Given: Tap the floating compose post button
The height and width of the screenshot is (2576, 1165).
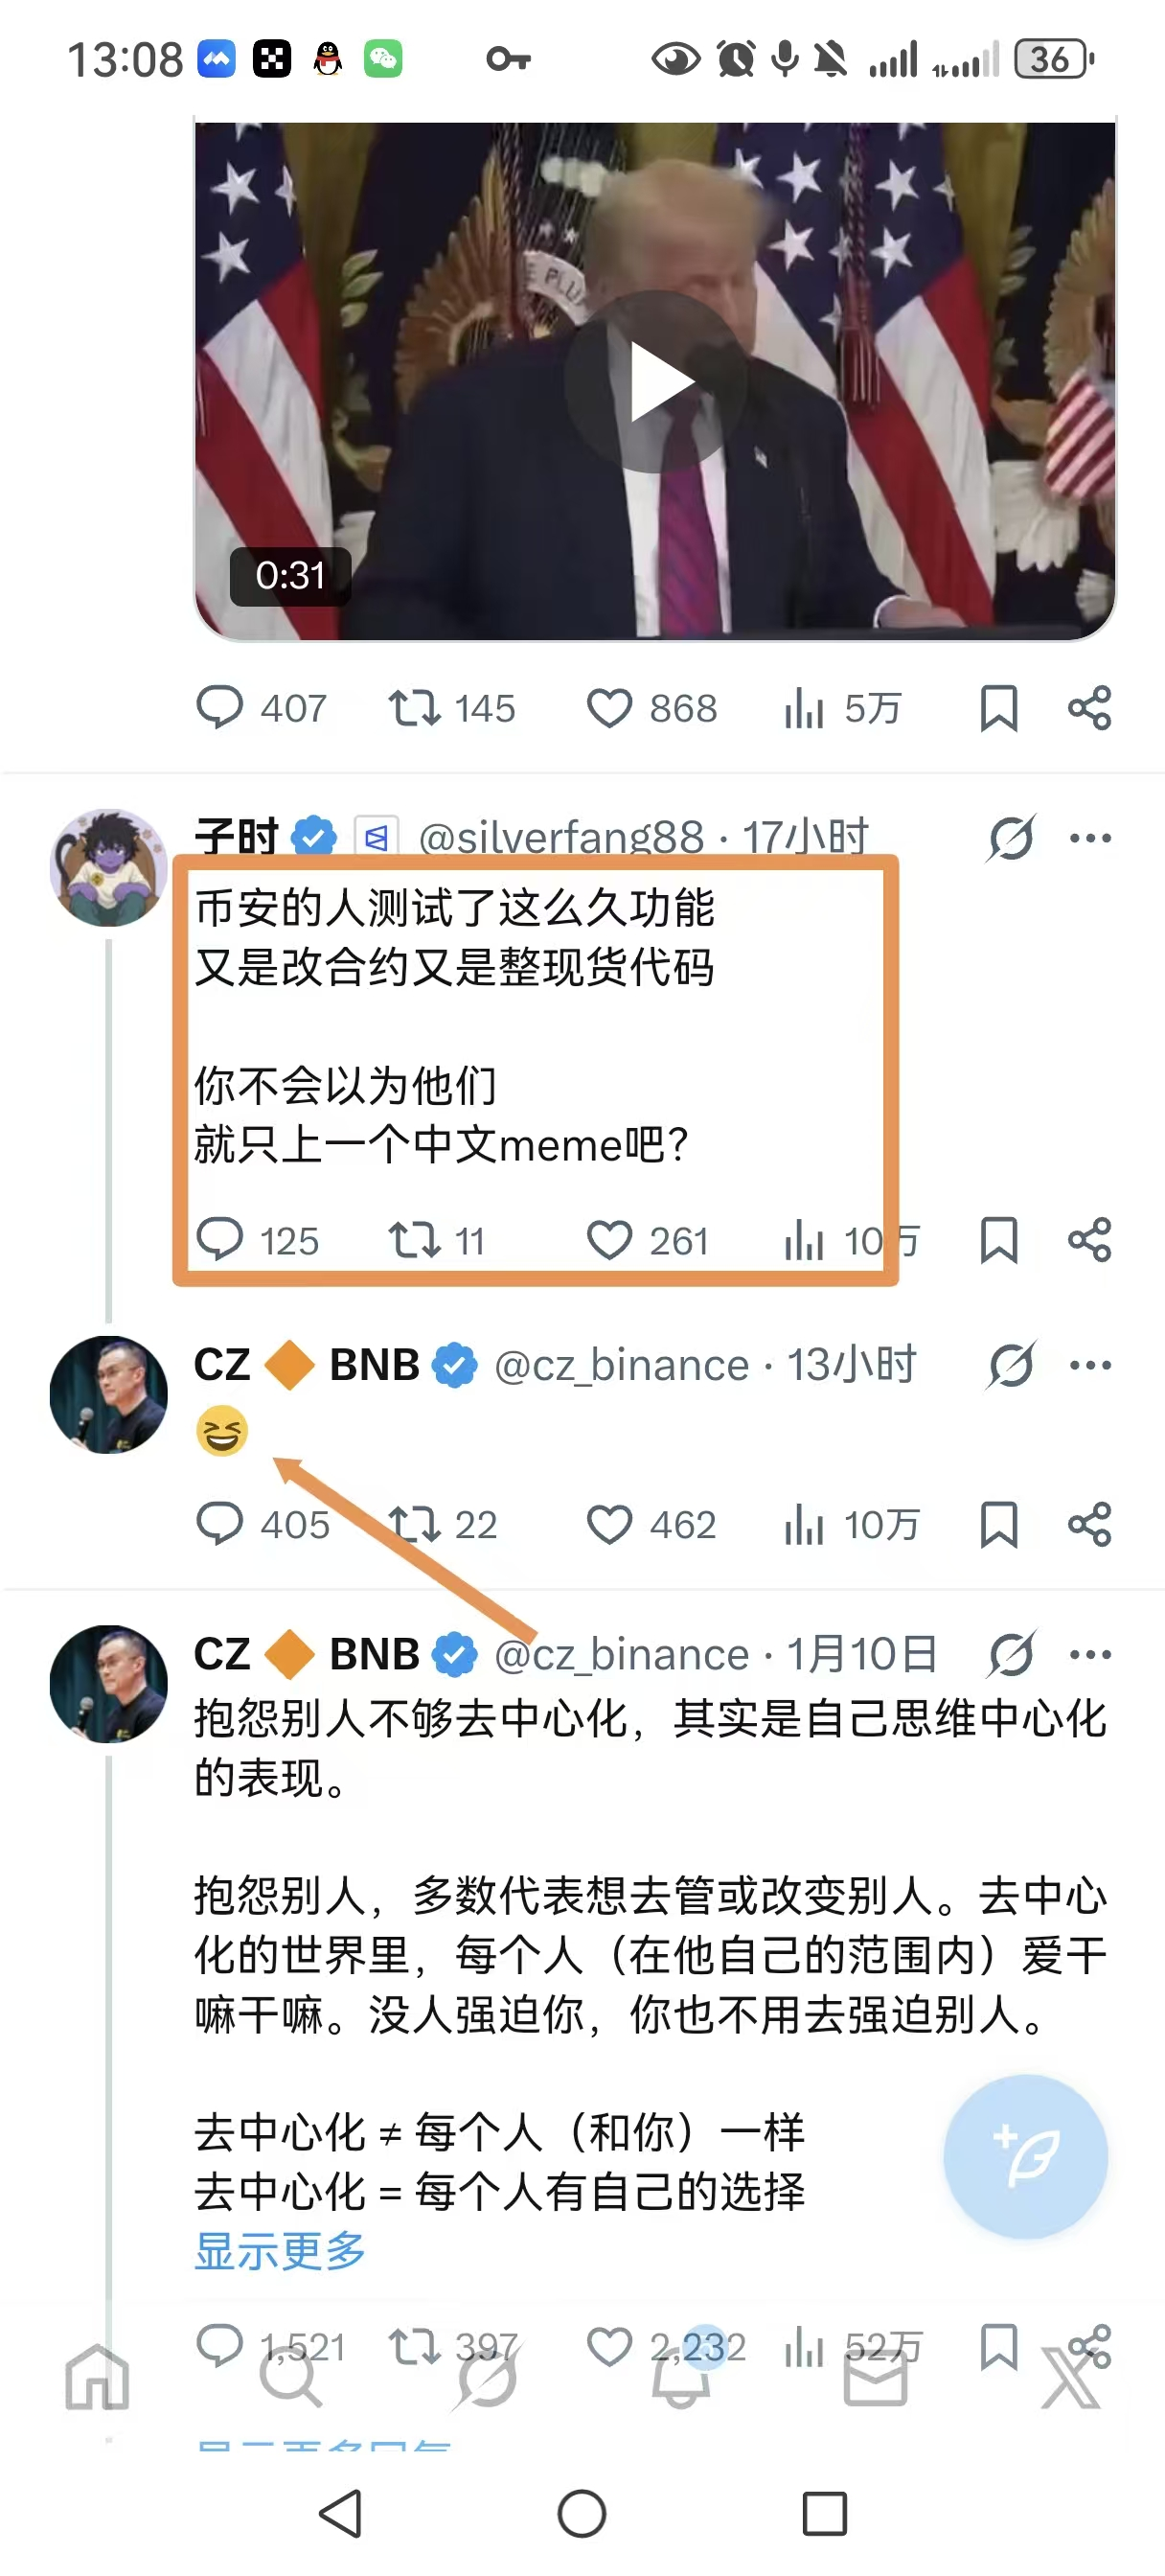Looking at the screenshot, I should pos(1025,2157).
